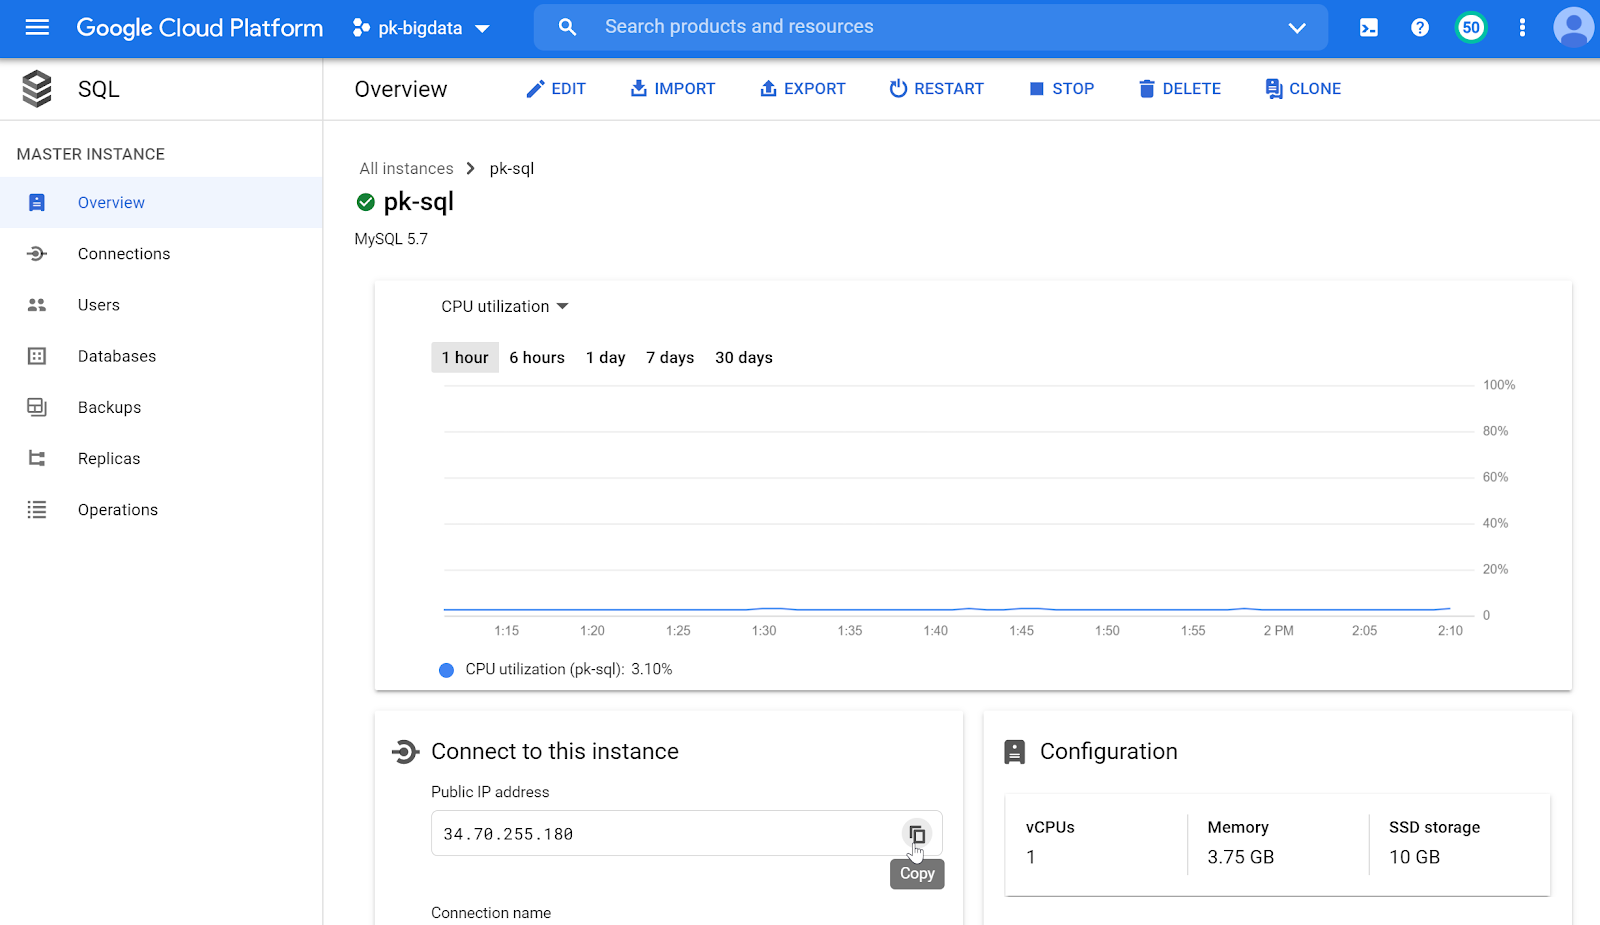
Task: Click the blue CPU utilization legend dot
Action: (x=447, y=670)
